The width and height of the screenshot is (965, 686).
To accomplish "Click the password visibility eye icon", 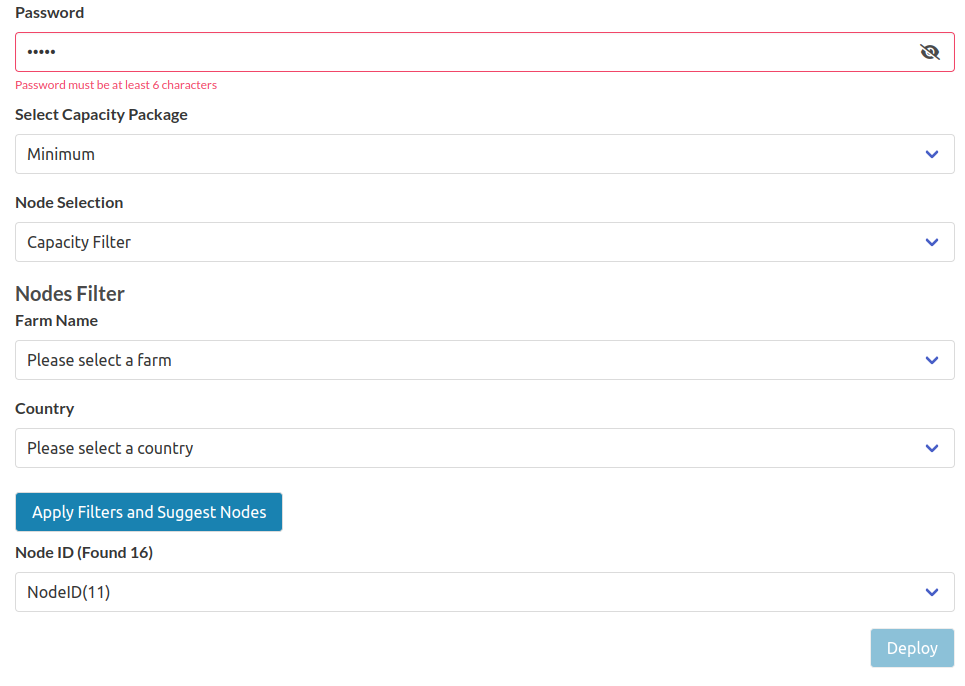I will pyautogui.click(x=930, y=51).
